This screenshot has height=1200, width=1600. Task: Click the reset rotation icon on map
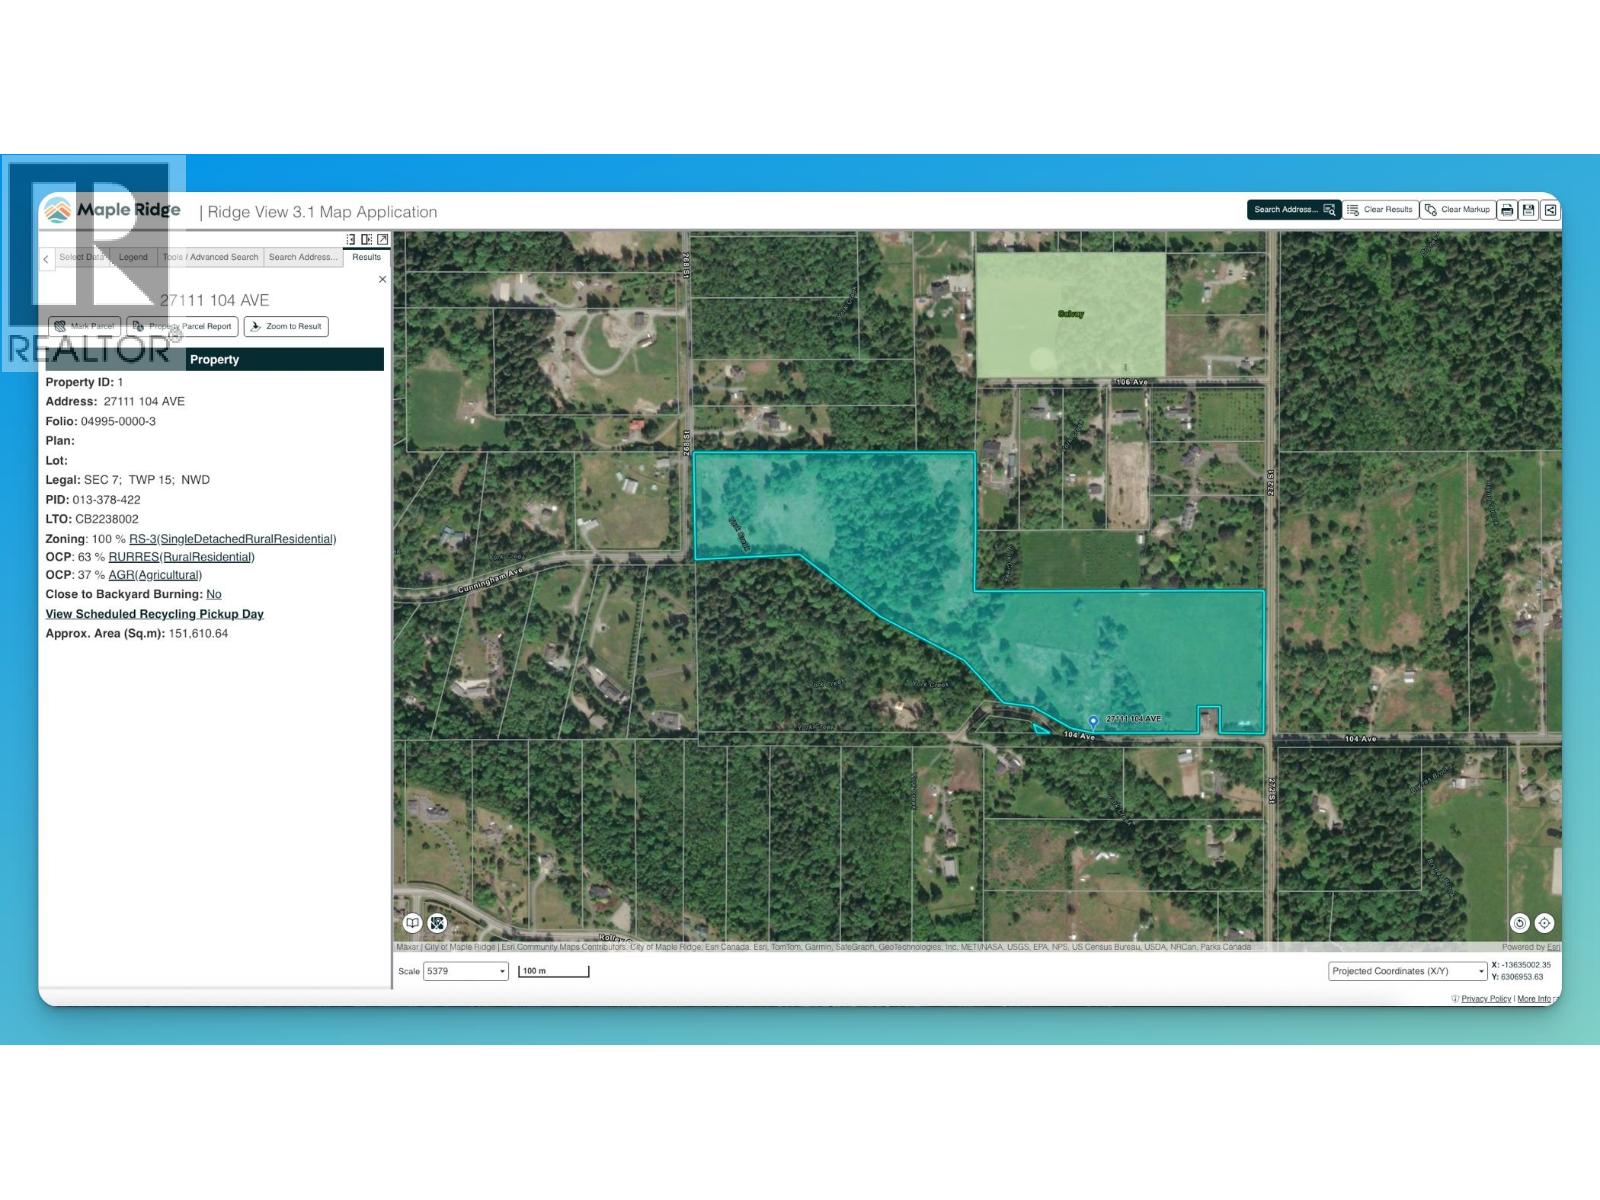(x=1519, y=923)
